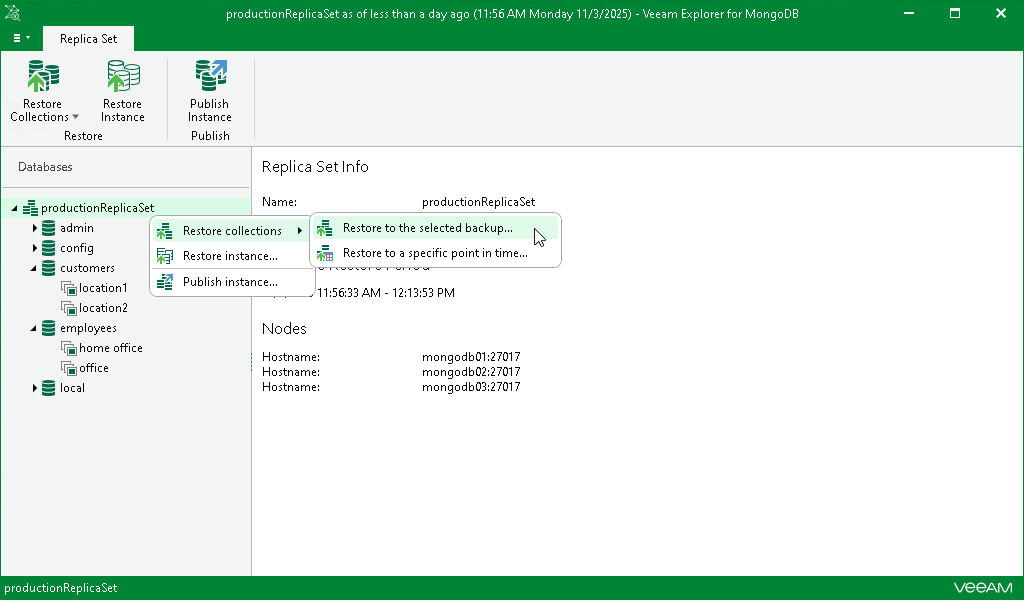The image size is (1024, 600).
Task: Click the customers database icon in the tree
Action: 48,268
